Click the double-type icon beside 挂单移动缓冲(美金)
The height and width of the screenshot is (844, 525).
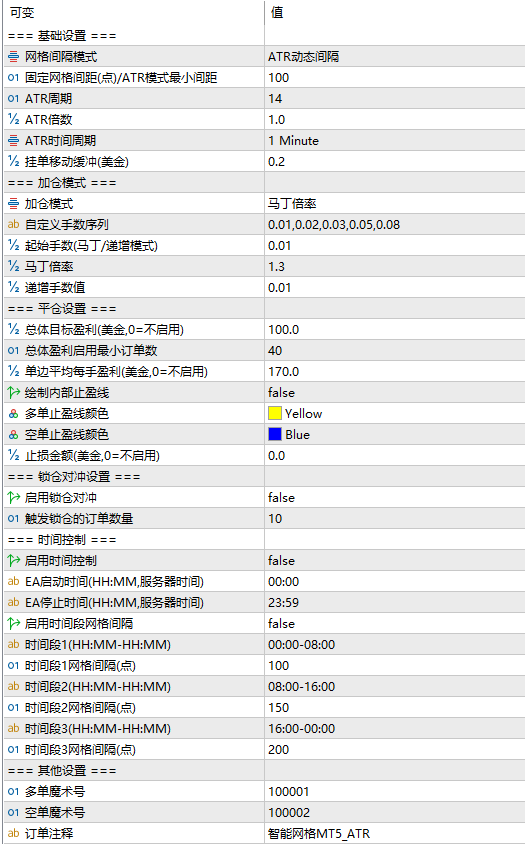pyautogui.click(x=13, y=161)
